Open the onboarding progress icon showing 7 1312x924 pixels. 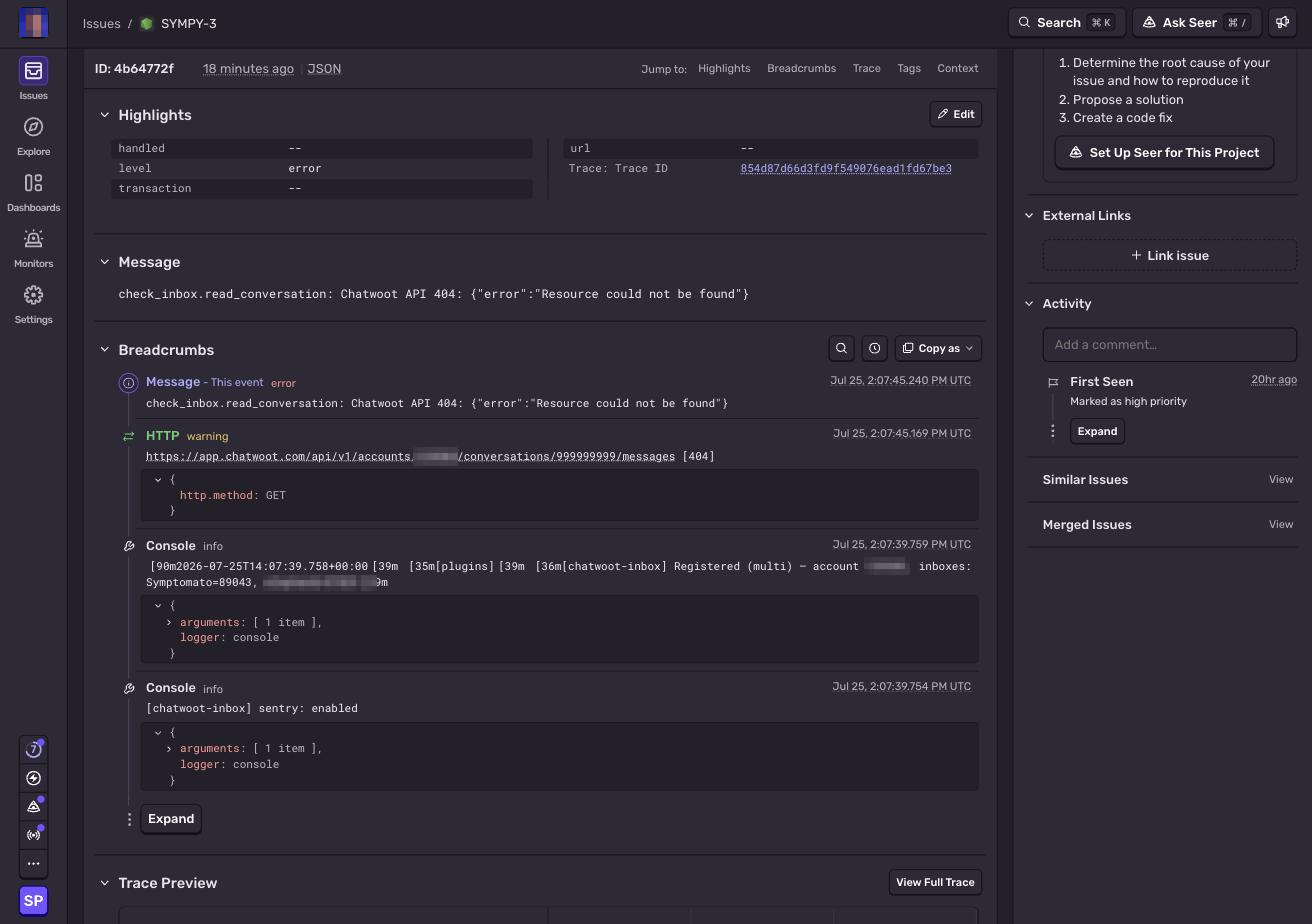click(33, 750)
